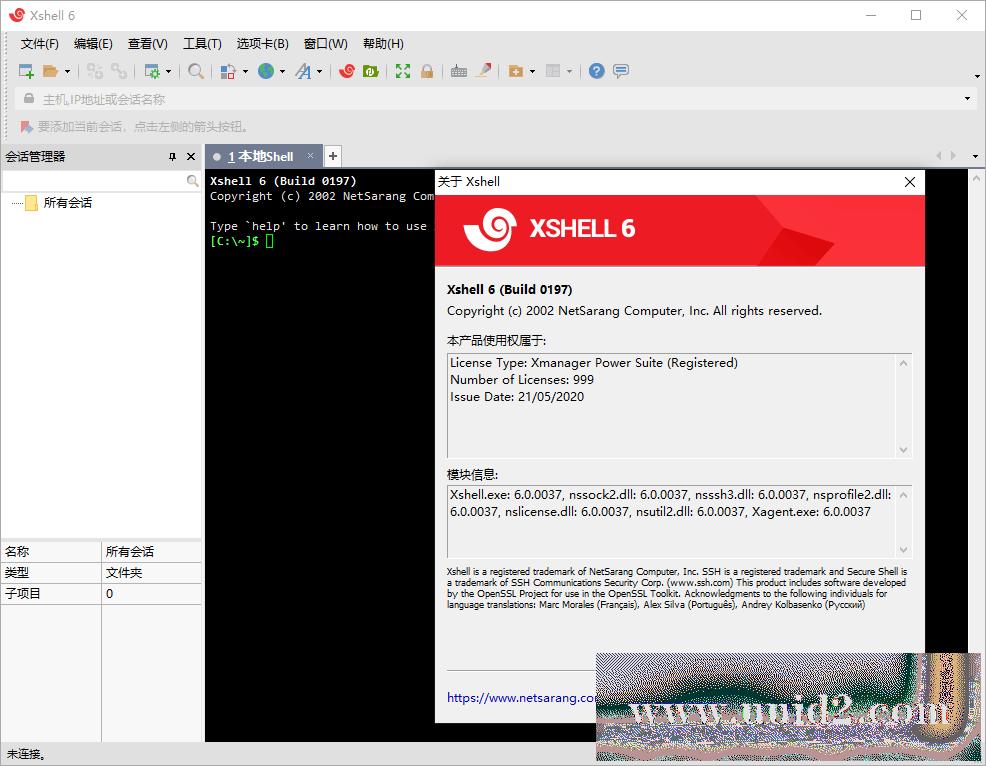986x766 pixels.
Task: Activate full screen mode icon
Action: pos(403,71)
